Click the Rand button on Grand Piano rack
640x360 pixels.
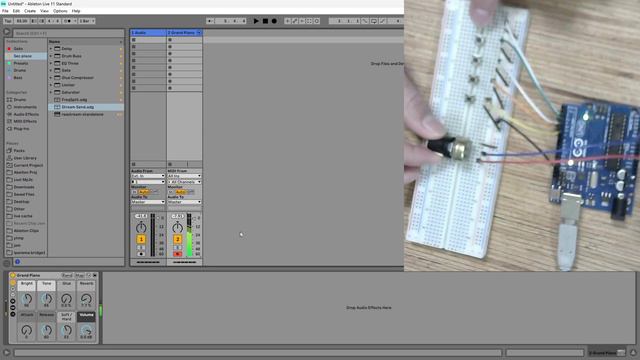[x=67, y=276]
